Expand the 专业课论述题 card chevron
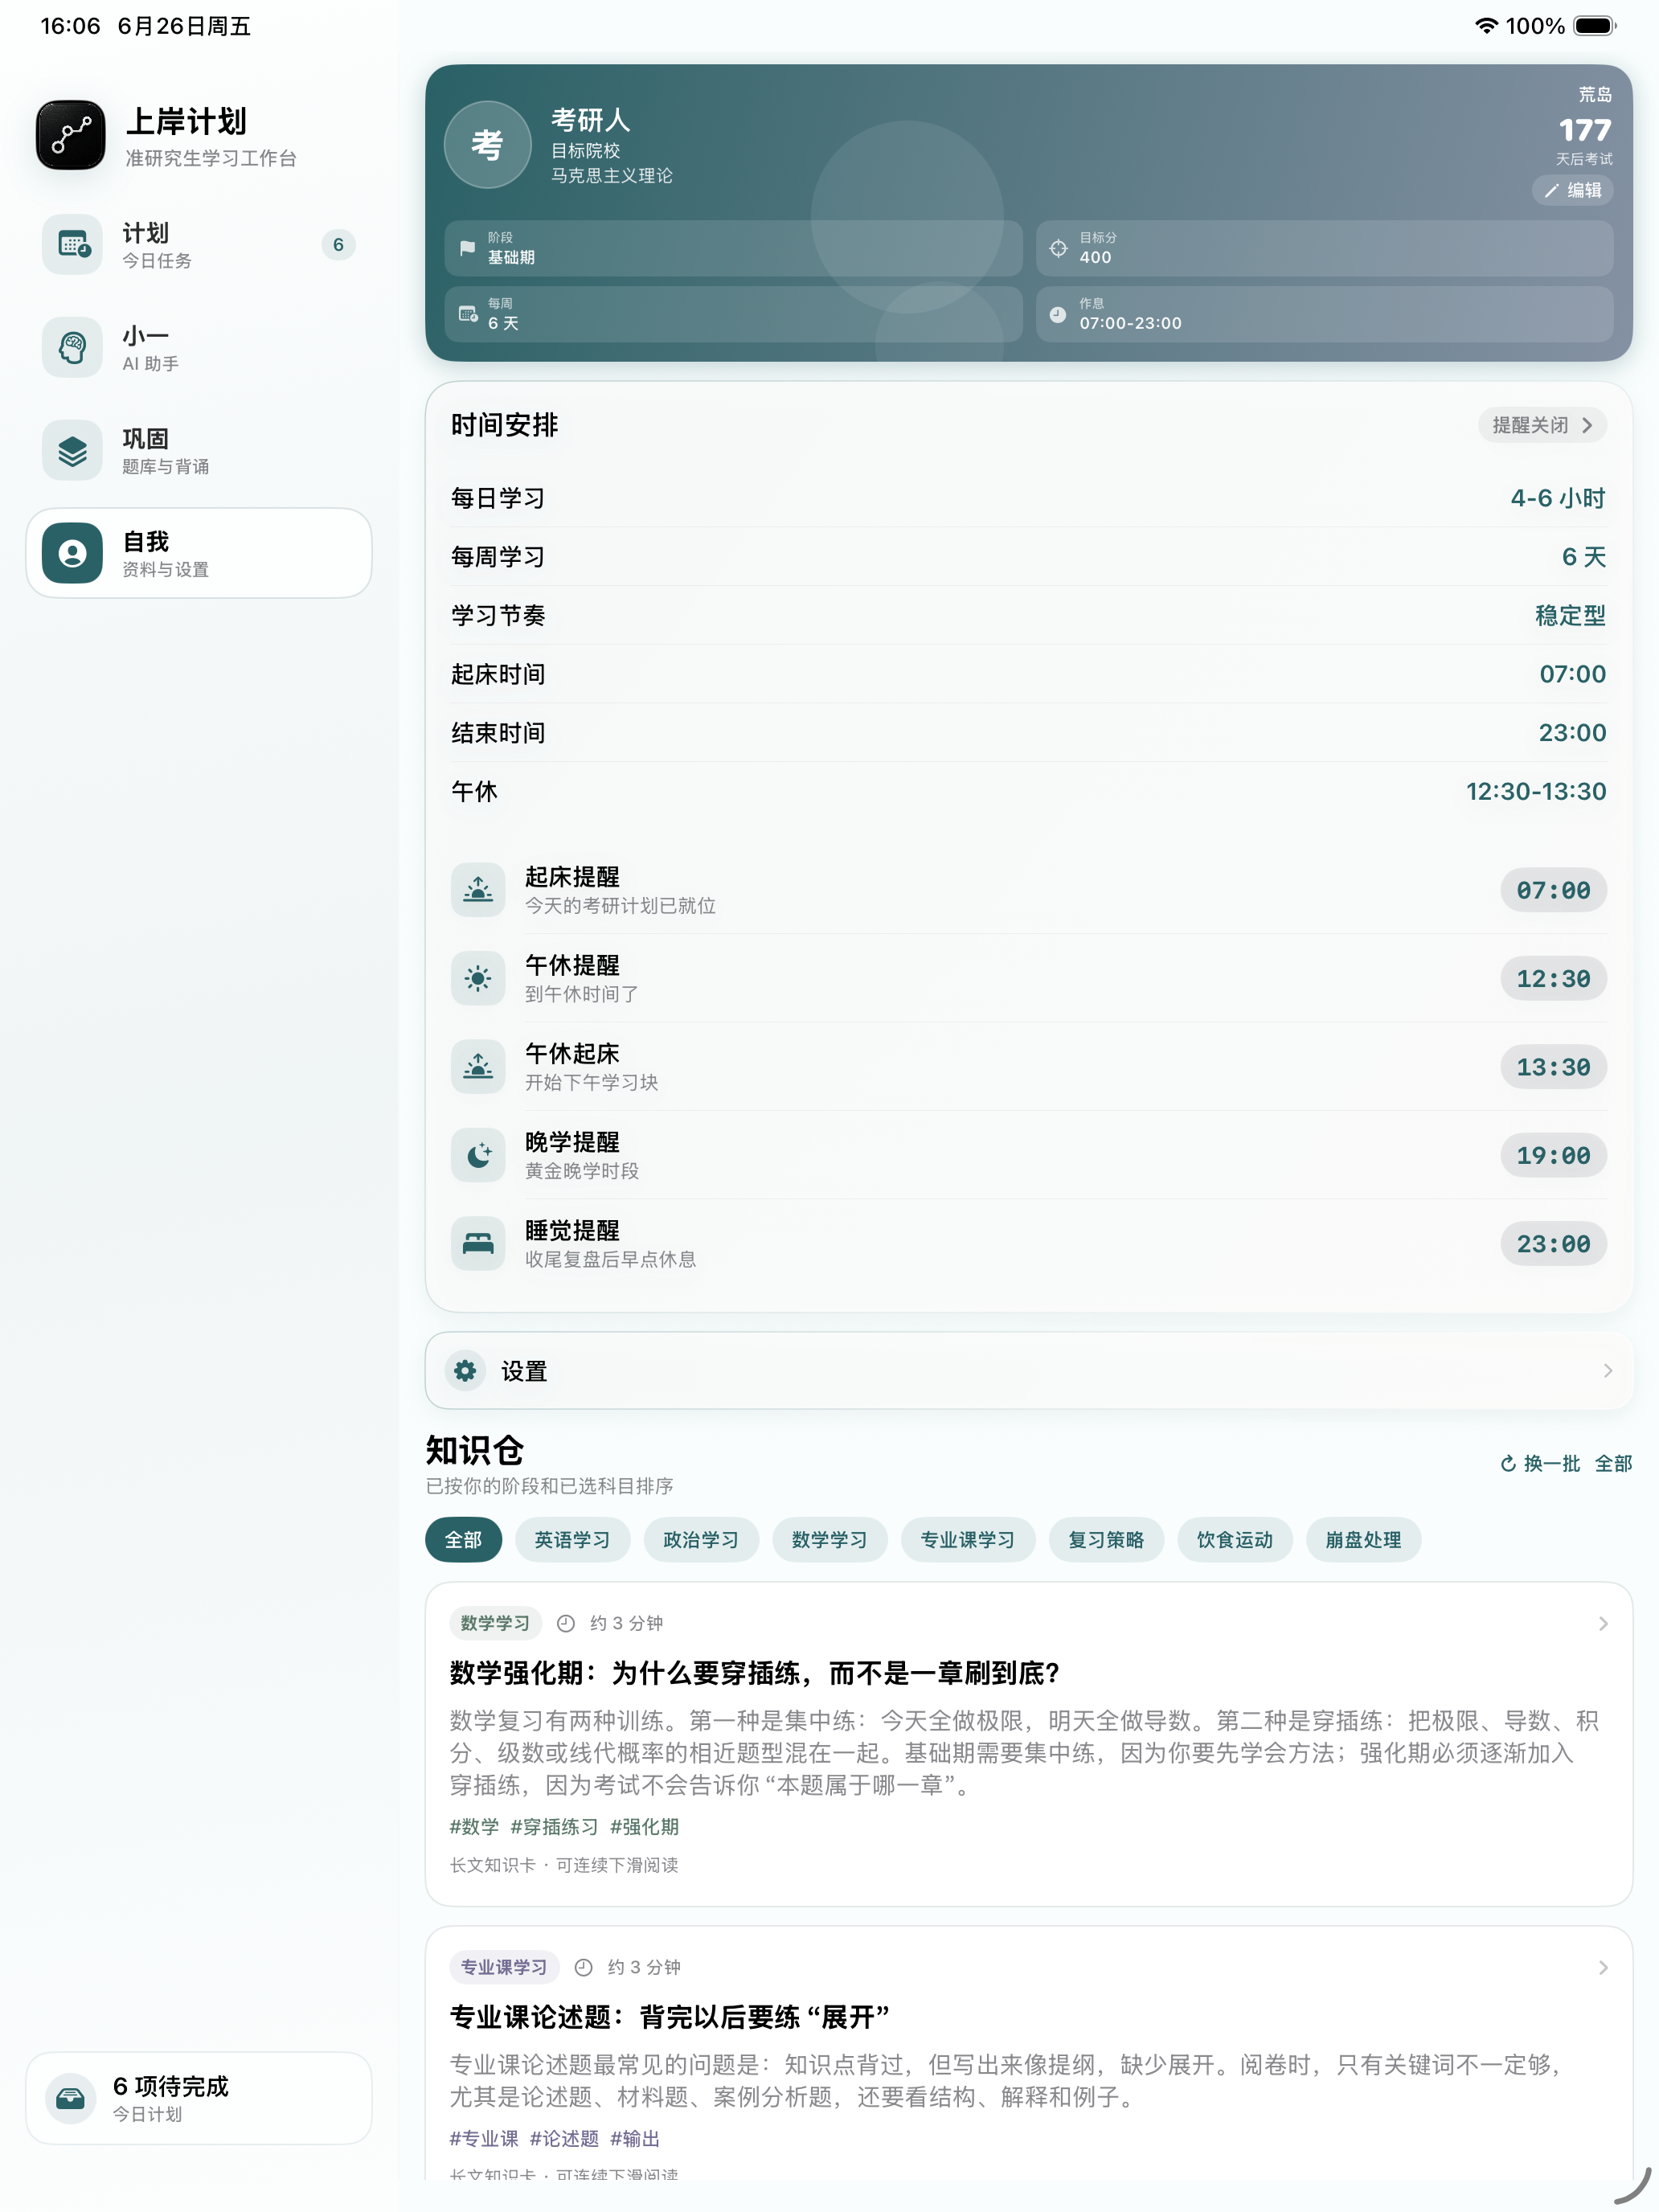The width and height of the screenshot is (1659, 2212). [1603, 1968]
